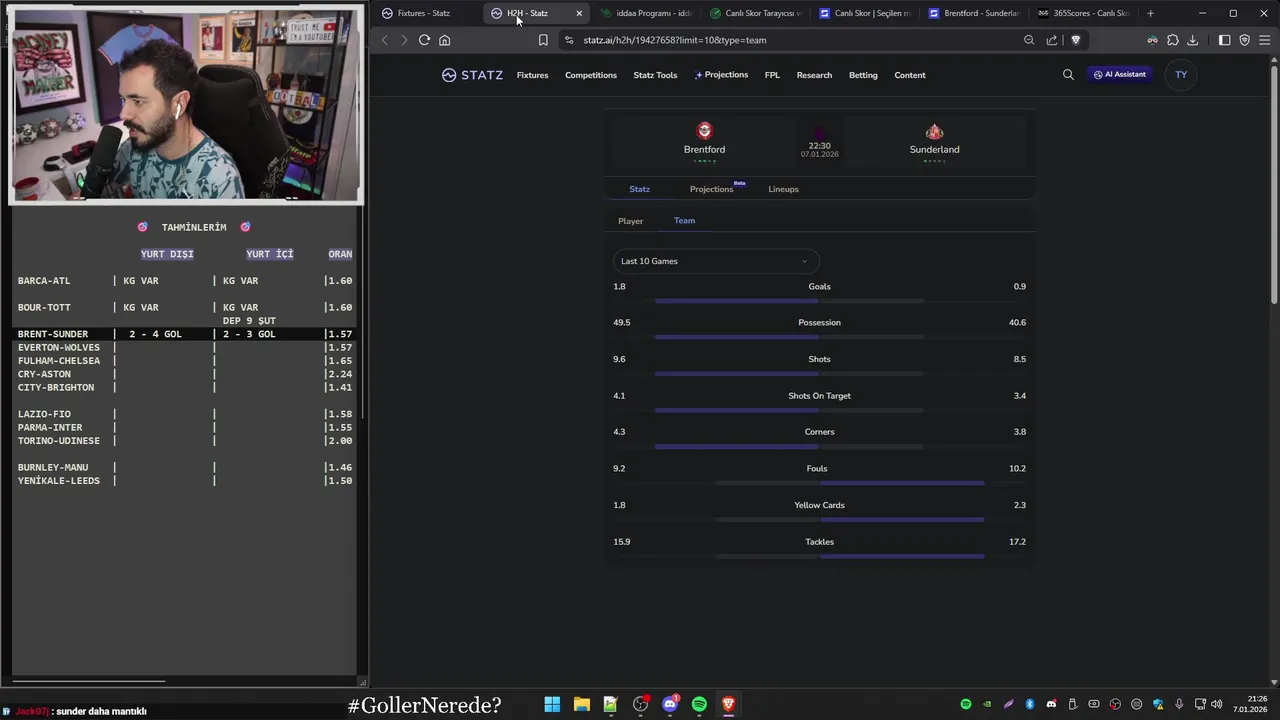Open the browser downloads icon

(x=1192, y=40)
